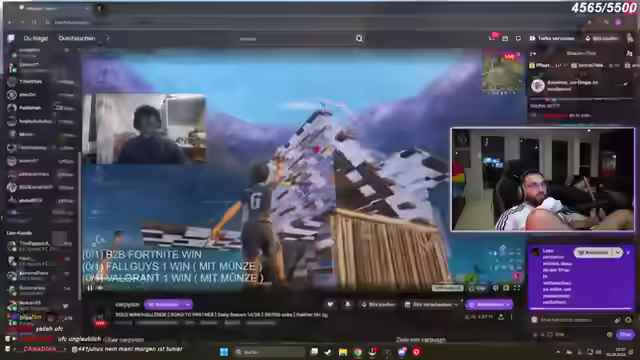Toggle the channel notification bell icon

click(x=348, y=304)
